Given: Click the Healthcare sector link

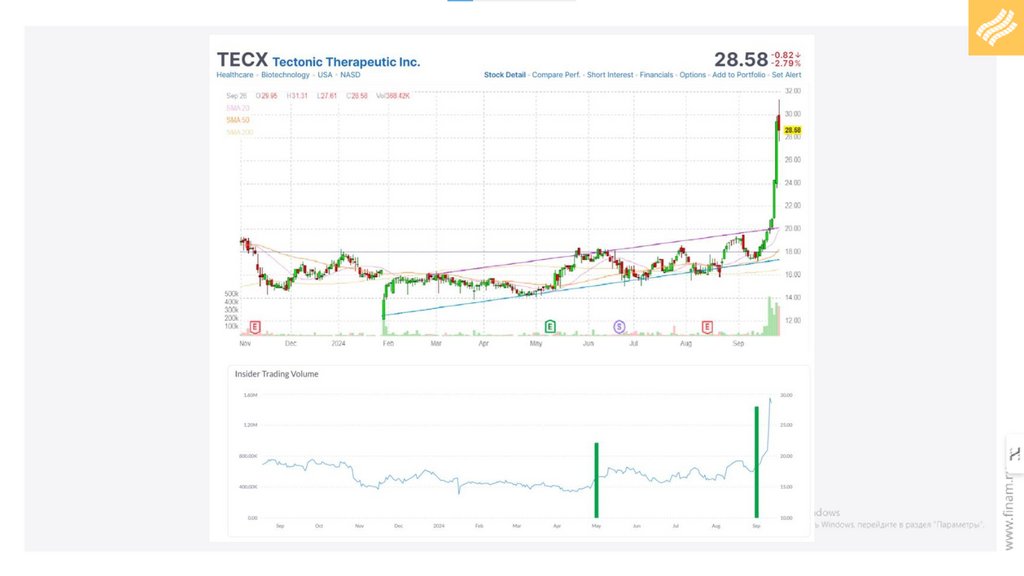Looking at the screenshot, I should (235, 75).
